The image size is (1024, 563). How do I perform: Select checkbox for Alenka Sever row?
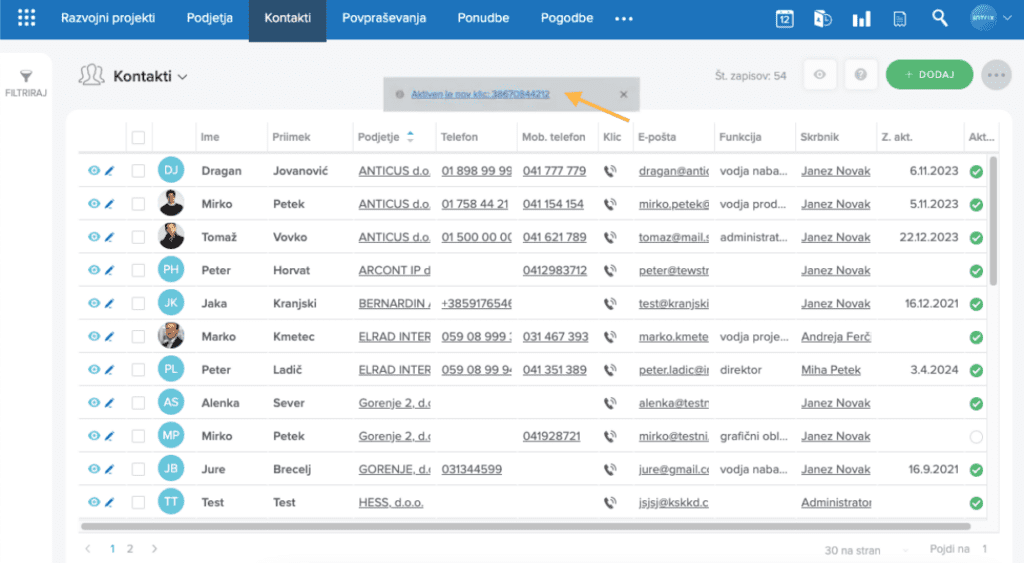click(139, 403)
